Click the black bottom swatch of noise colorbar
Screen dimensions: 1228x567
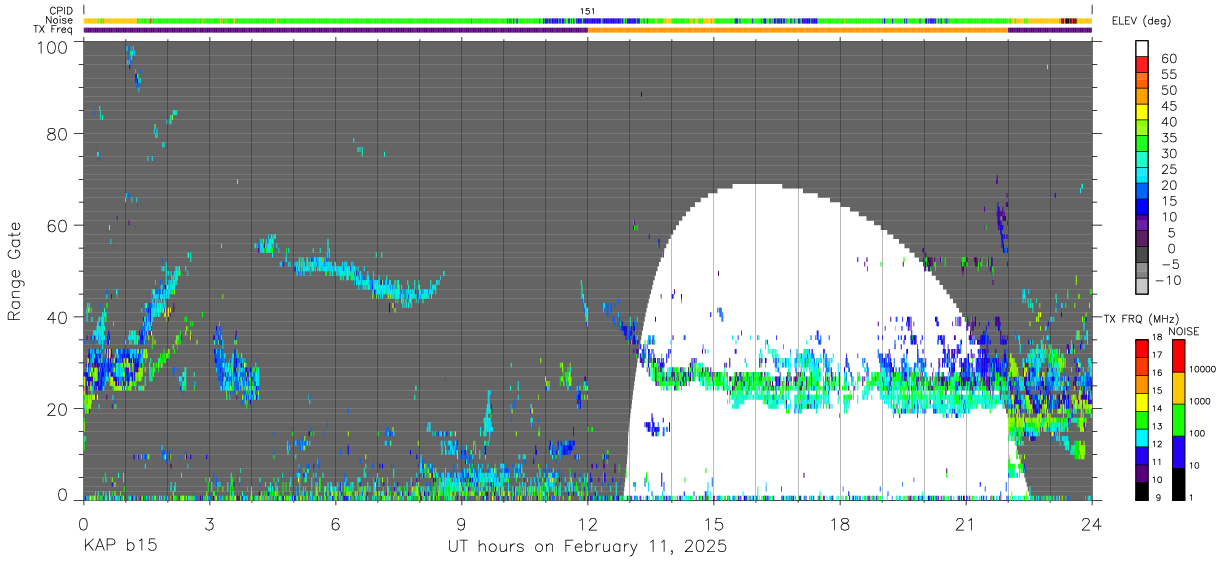[1178, 484]
